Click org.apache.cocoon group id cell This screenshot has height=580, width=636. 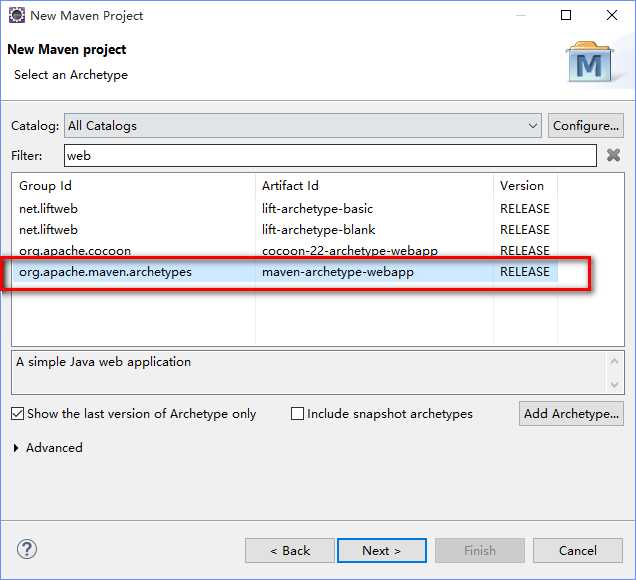click(x=75, y=251)
